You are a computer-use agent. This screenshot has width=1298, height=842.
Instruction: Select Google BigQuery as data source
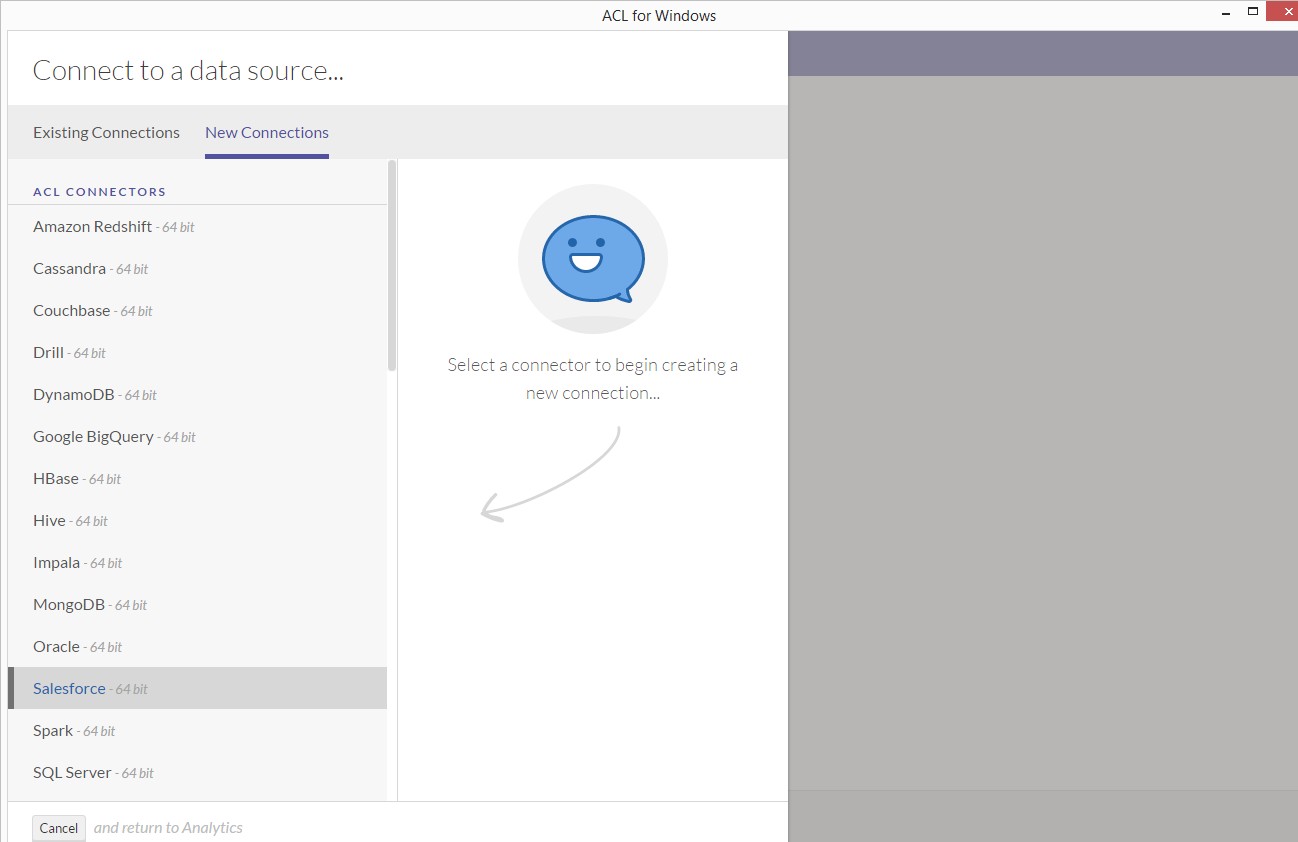tap(93, 436)
